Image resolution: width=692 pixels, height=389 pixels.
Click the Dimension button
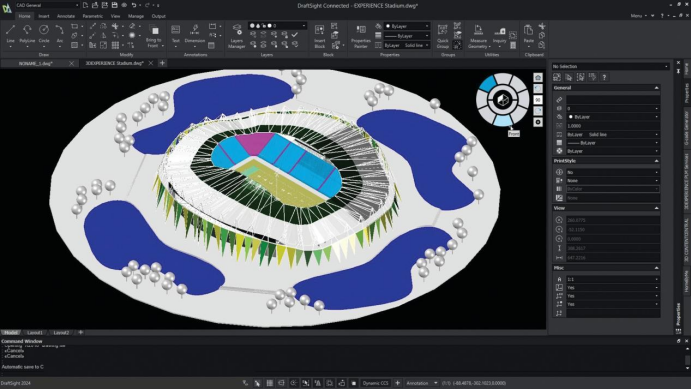coord(195,35)
